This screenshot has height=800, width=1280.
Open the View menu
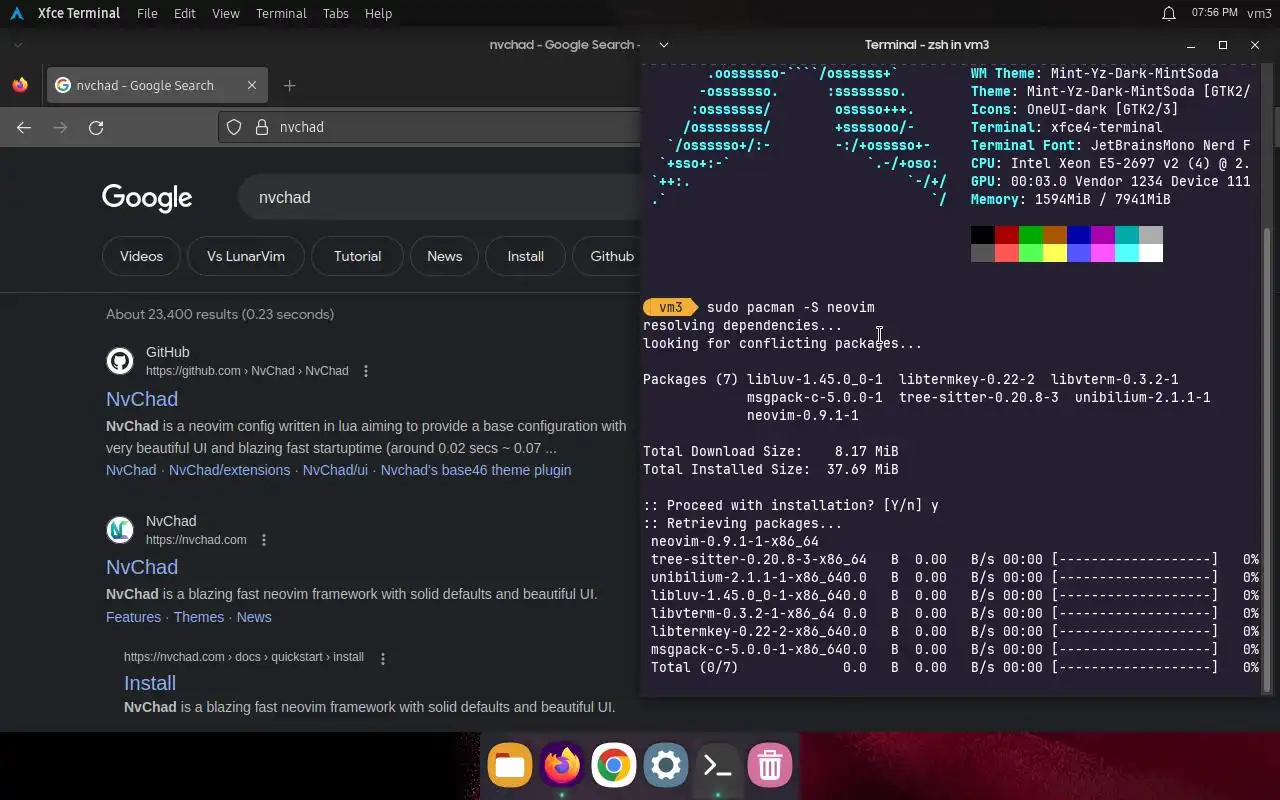click(226, 13)
